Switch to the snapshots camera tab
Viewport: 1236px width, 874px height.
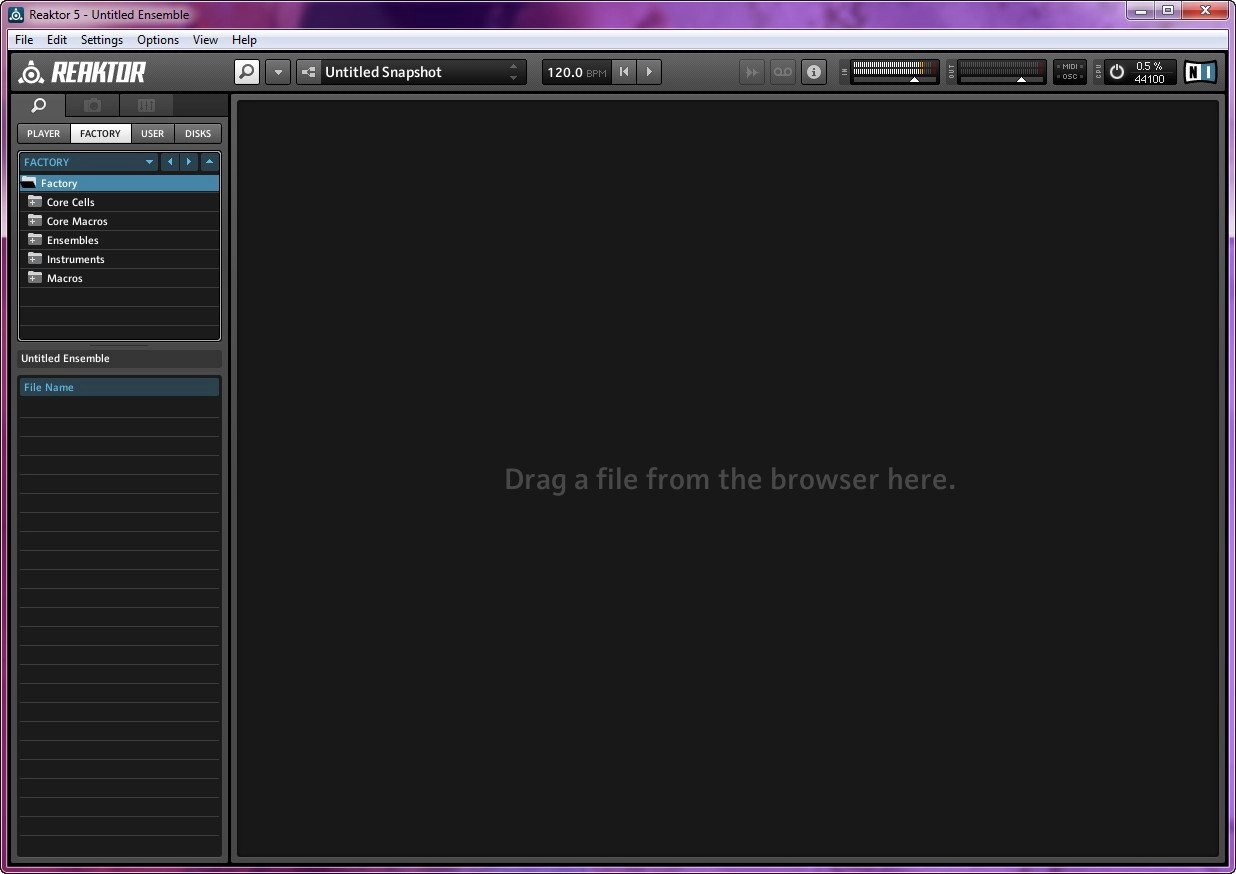click(x=92, y=105)
